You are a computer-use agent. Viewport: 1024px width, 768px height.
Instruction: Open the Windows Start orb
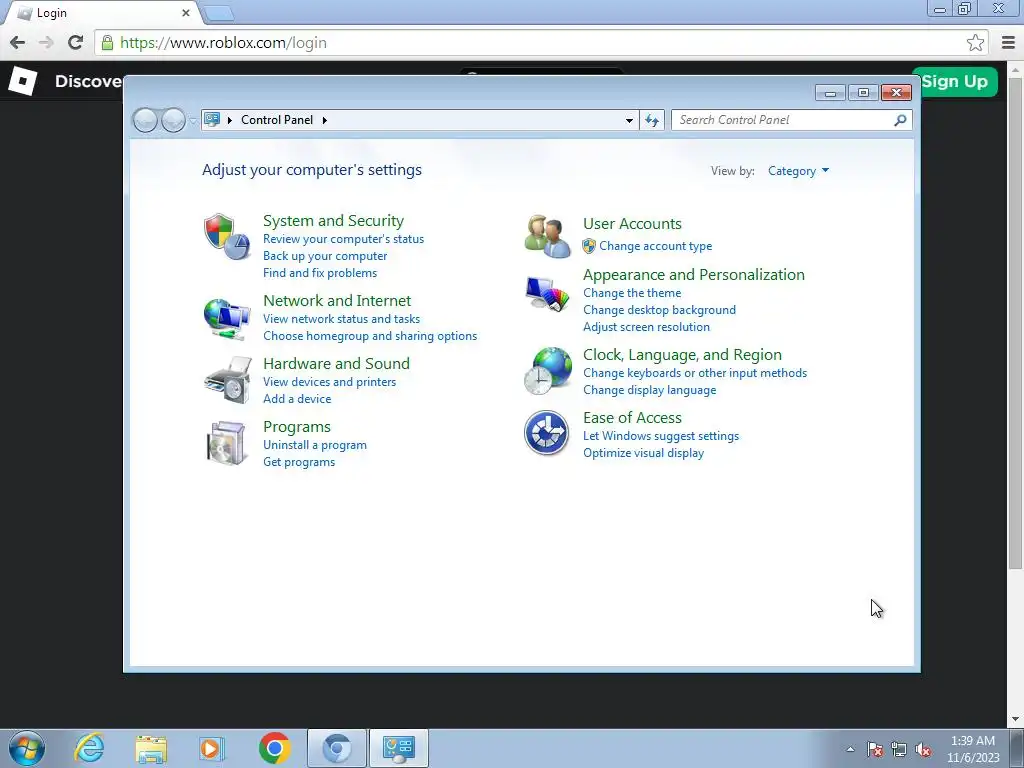coord(27,748)
